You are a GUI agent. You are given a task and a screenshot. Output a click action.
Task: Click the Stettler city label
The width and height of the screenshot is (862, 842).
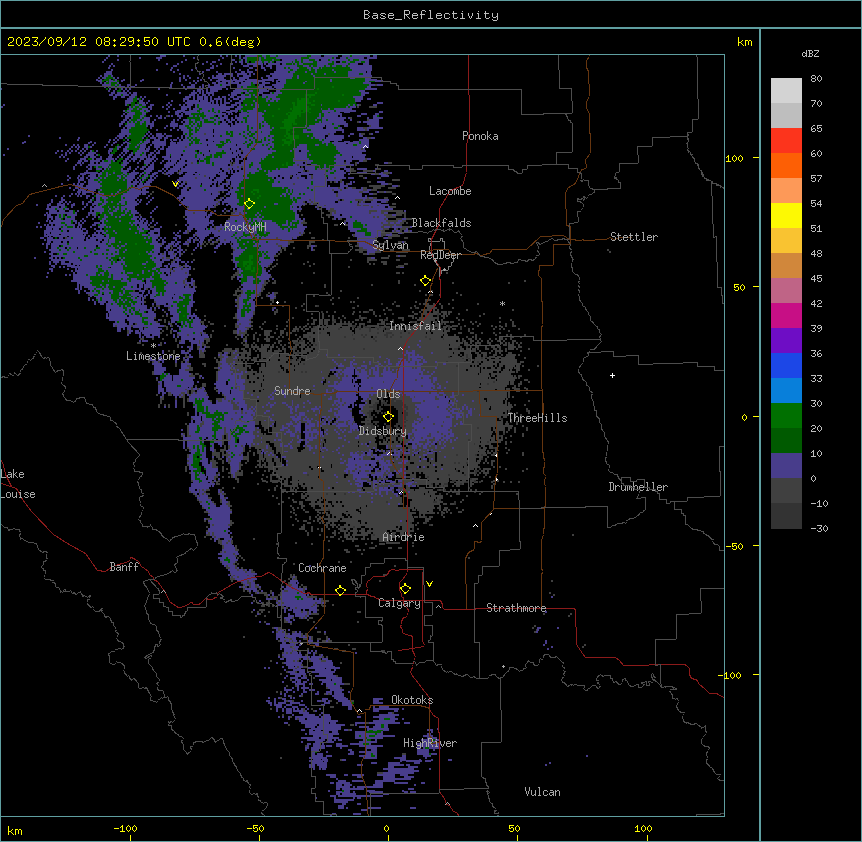[634, 237]
